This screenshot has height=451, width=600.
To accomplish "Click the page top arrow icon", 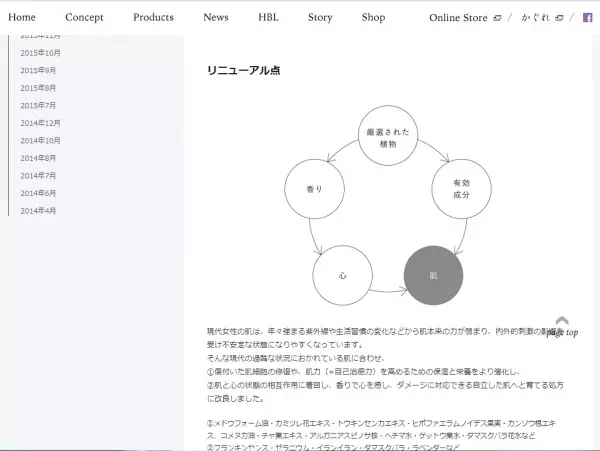I will 562,320.
